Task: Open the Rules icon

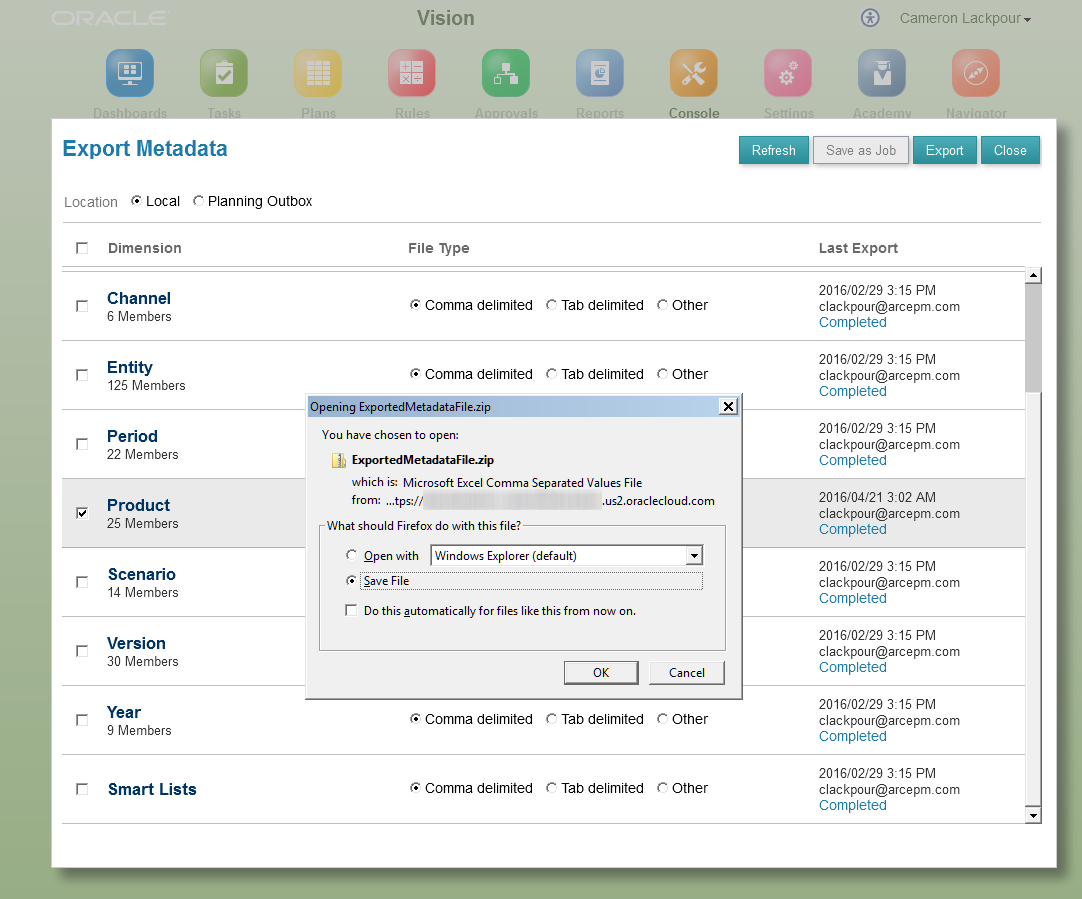Action: (411, 73)
